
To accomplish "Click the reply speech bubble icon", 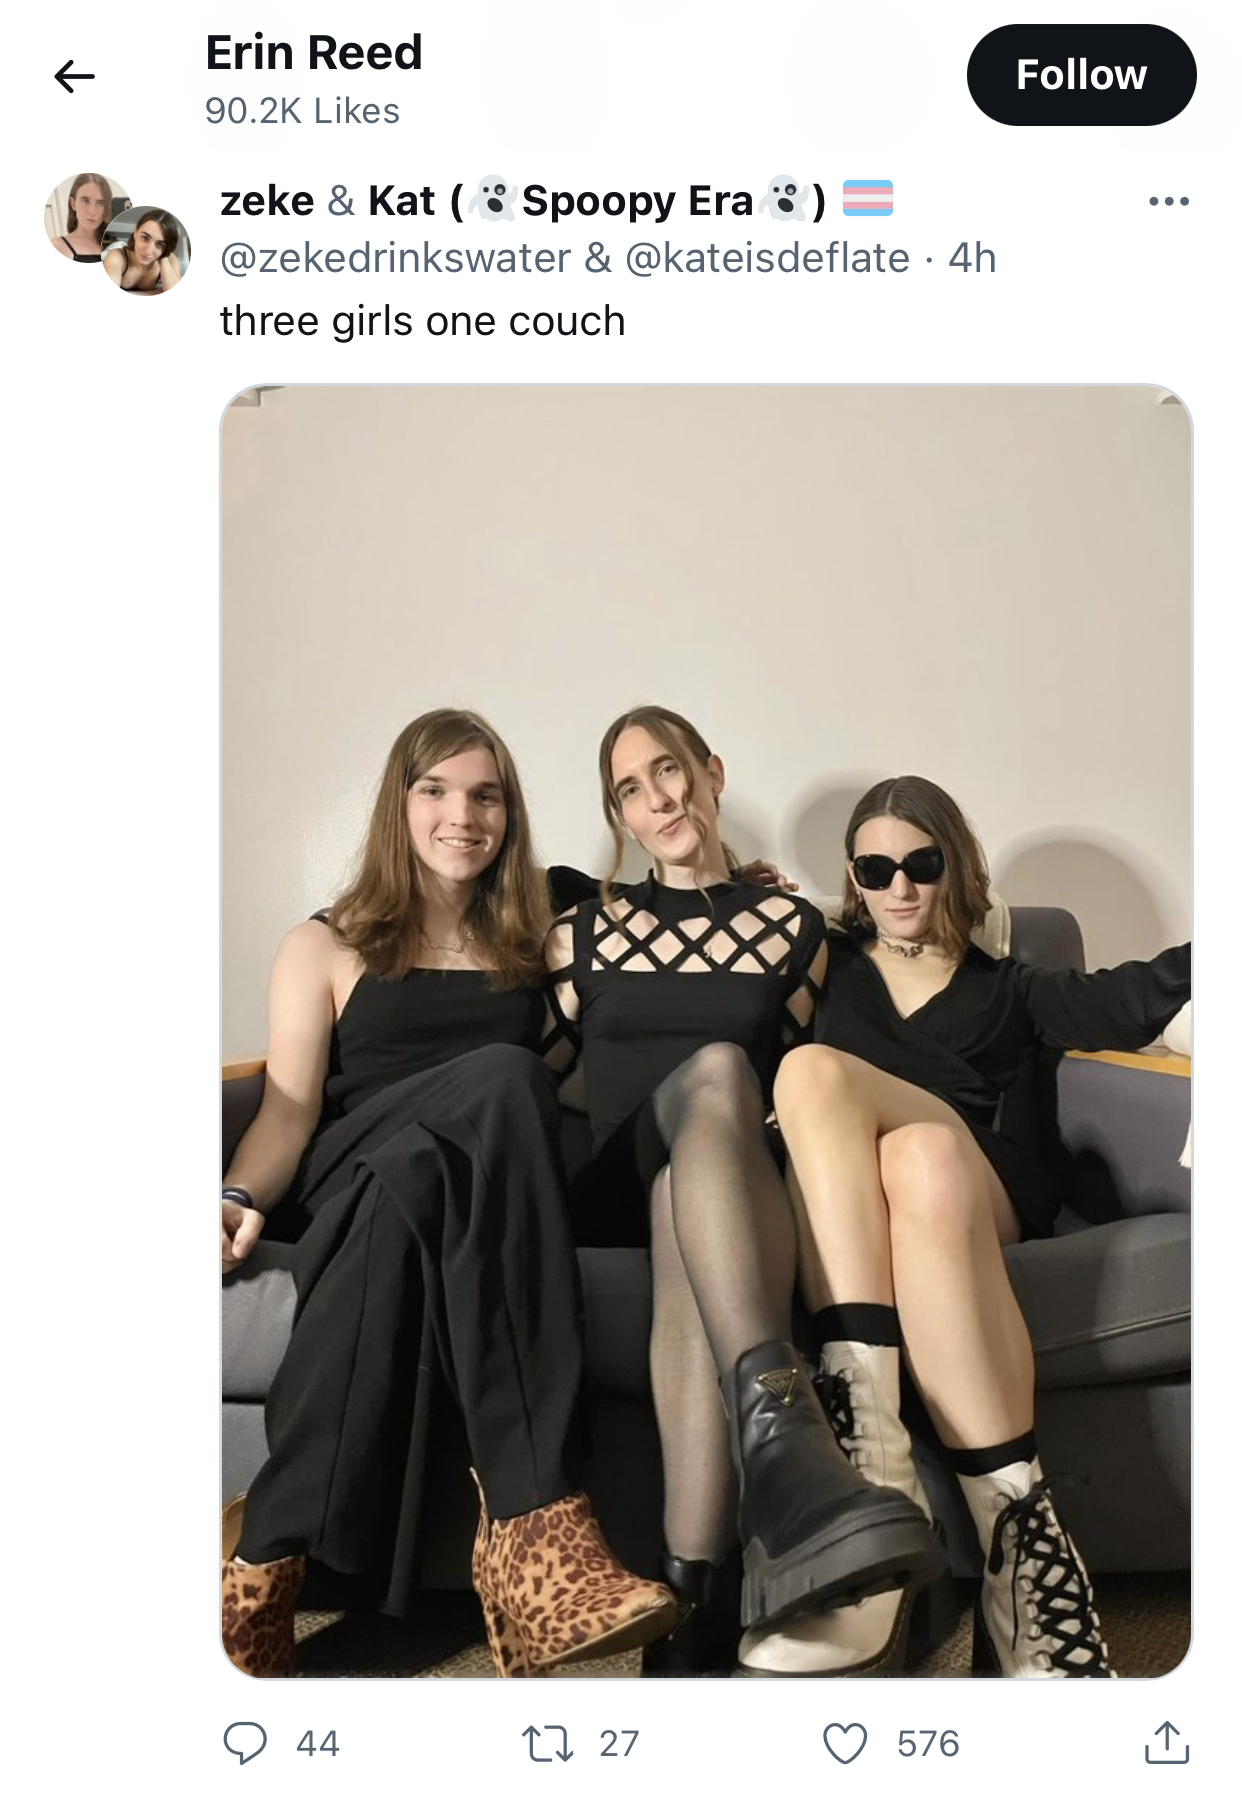I will [244, 1743].
